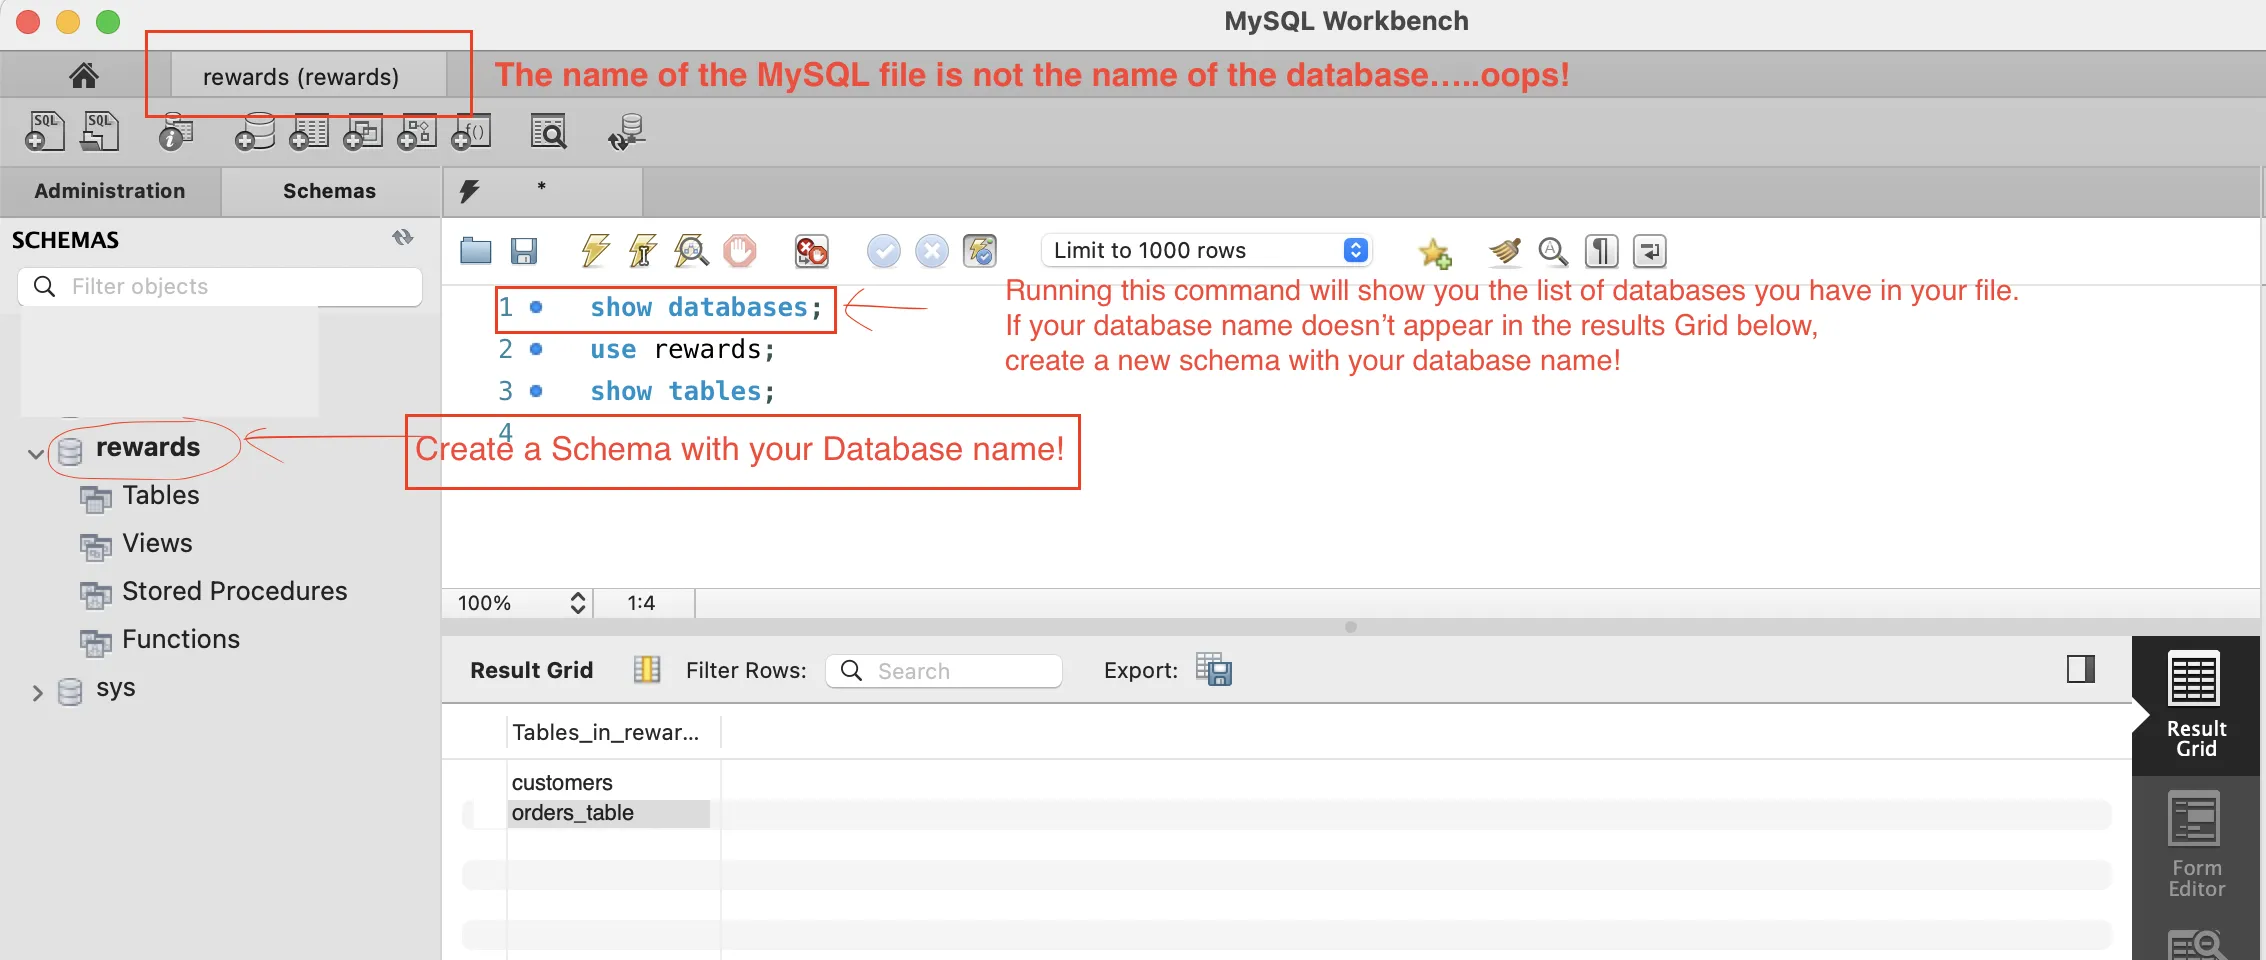Reconnect to the DBMS
Viewport: 2266px width, 960px height.
tap(627, 131)
